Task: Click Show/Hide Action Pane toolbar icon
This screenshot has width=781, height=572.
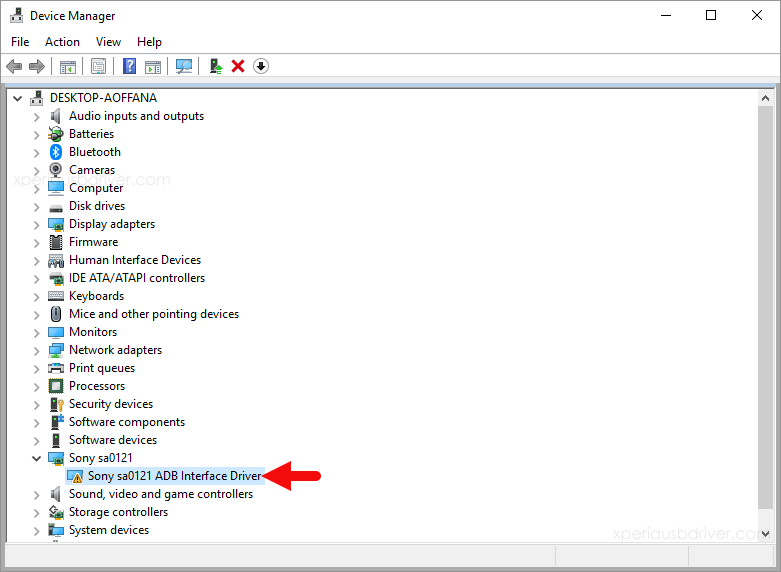Action: (153, 66)
